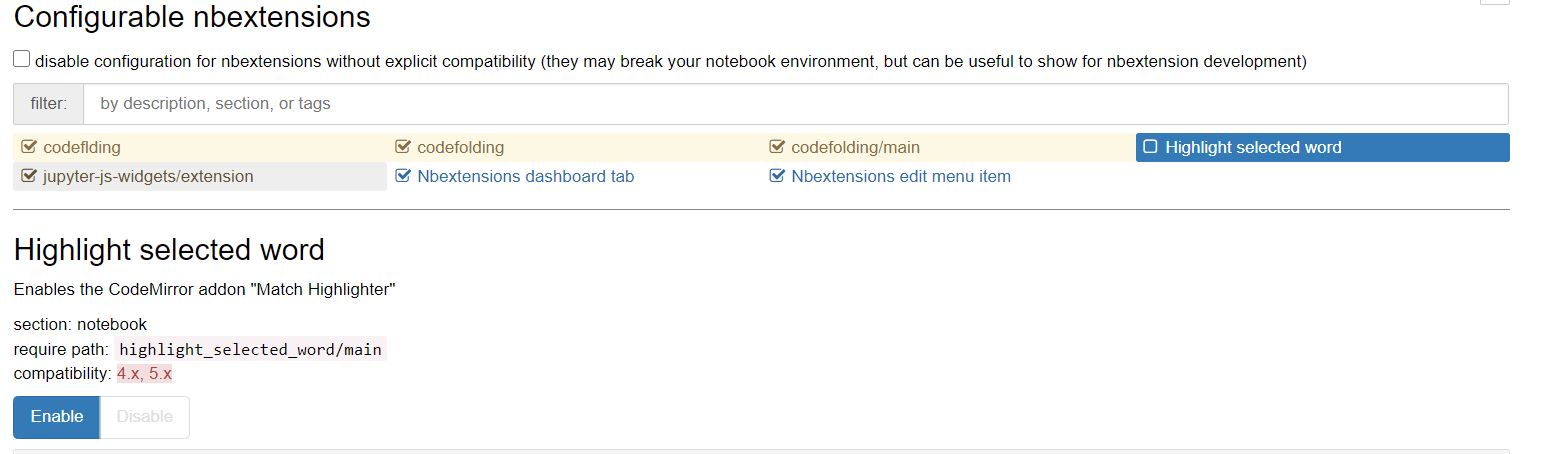Select the codefolding extension name
The height and width of the screenshot is (454, 1544).
[x=460, y=148]
